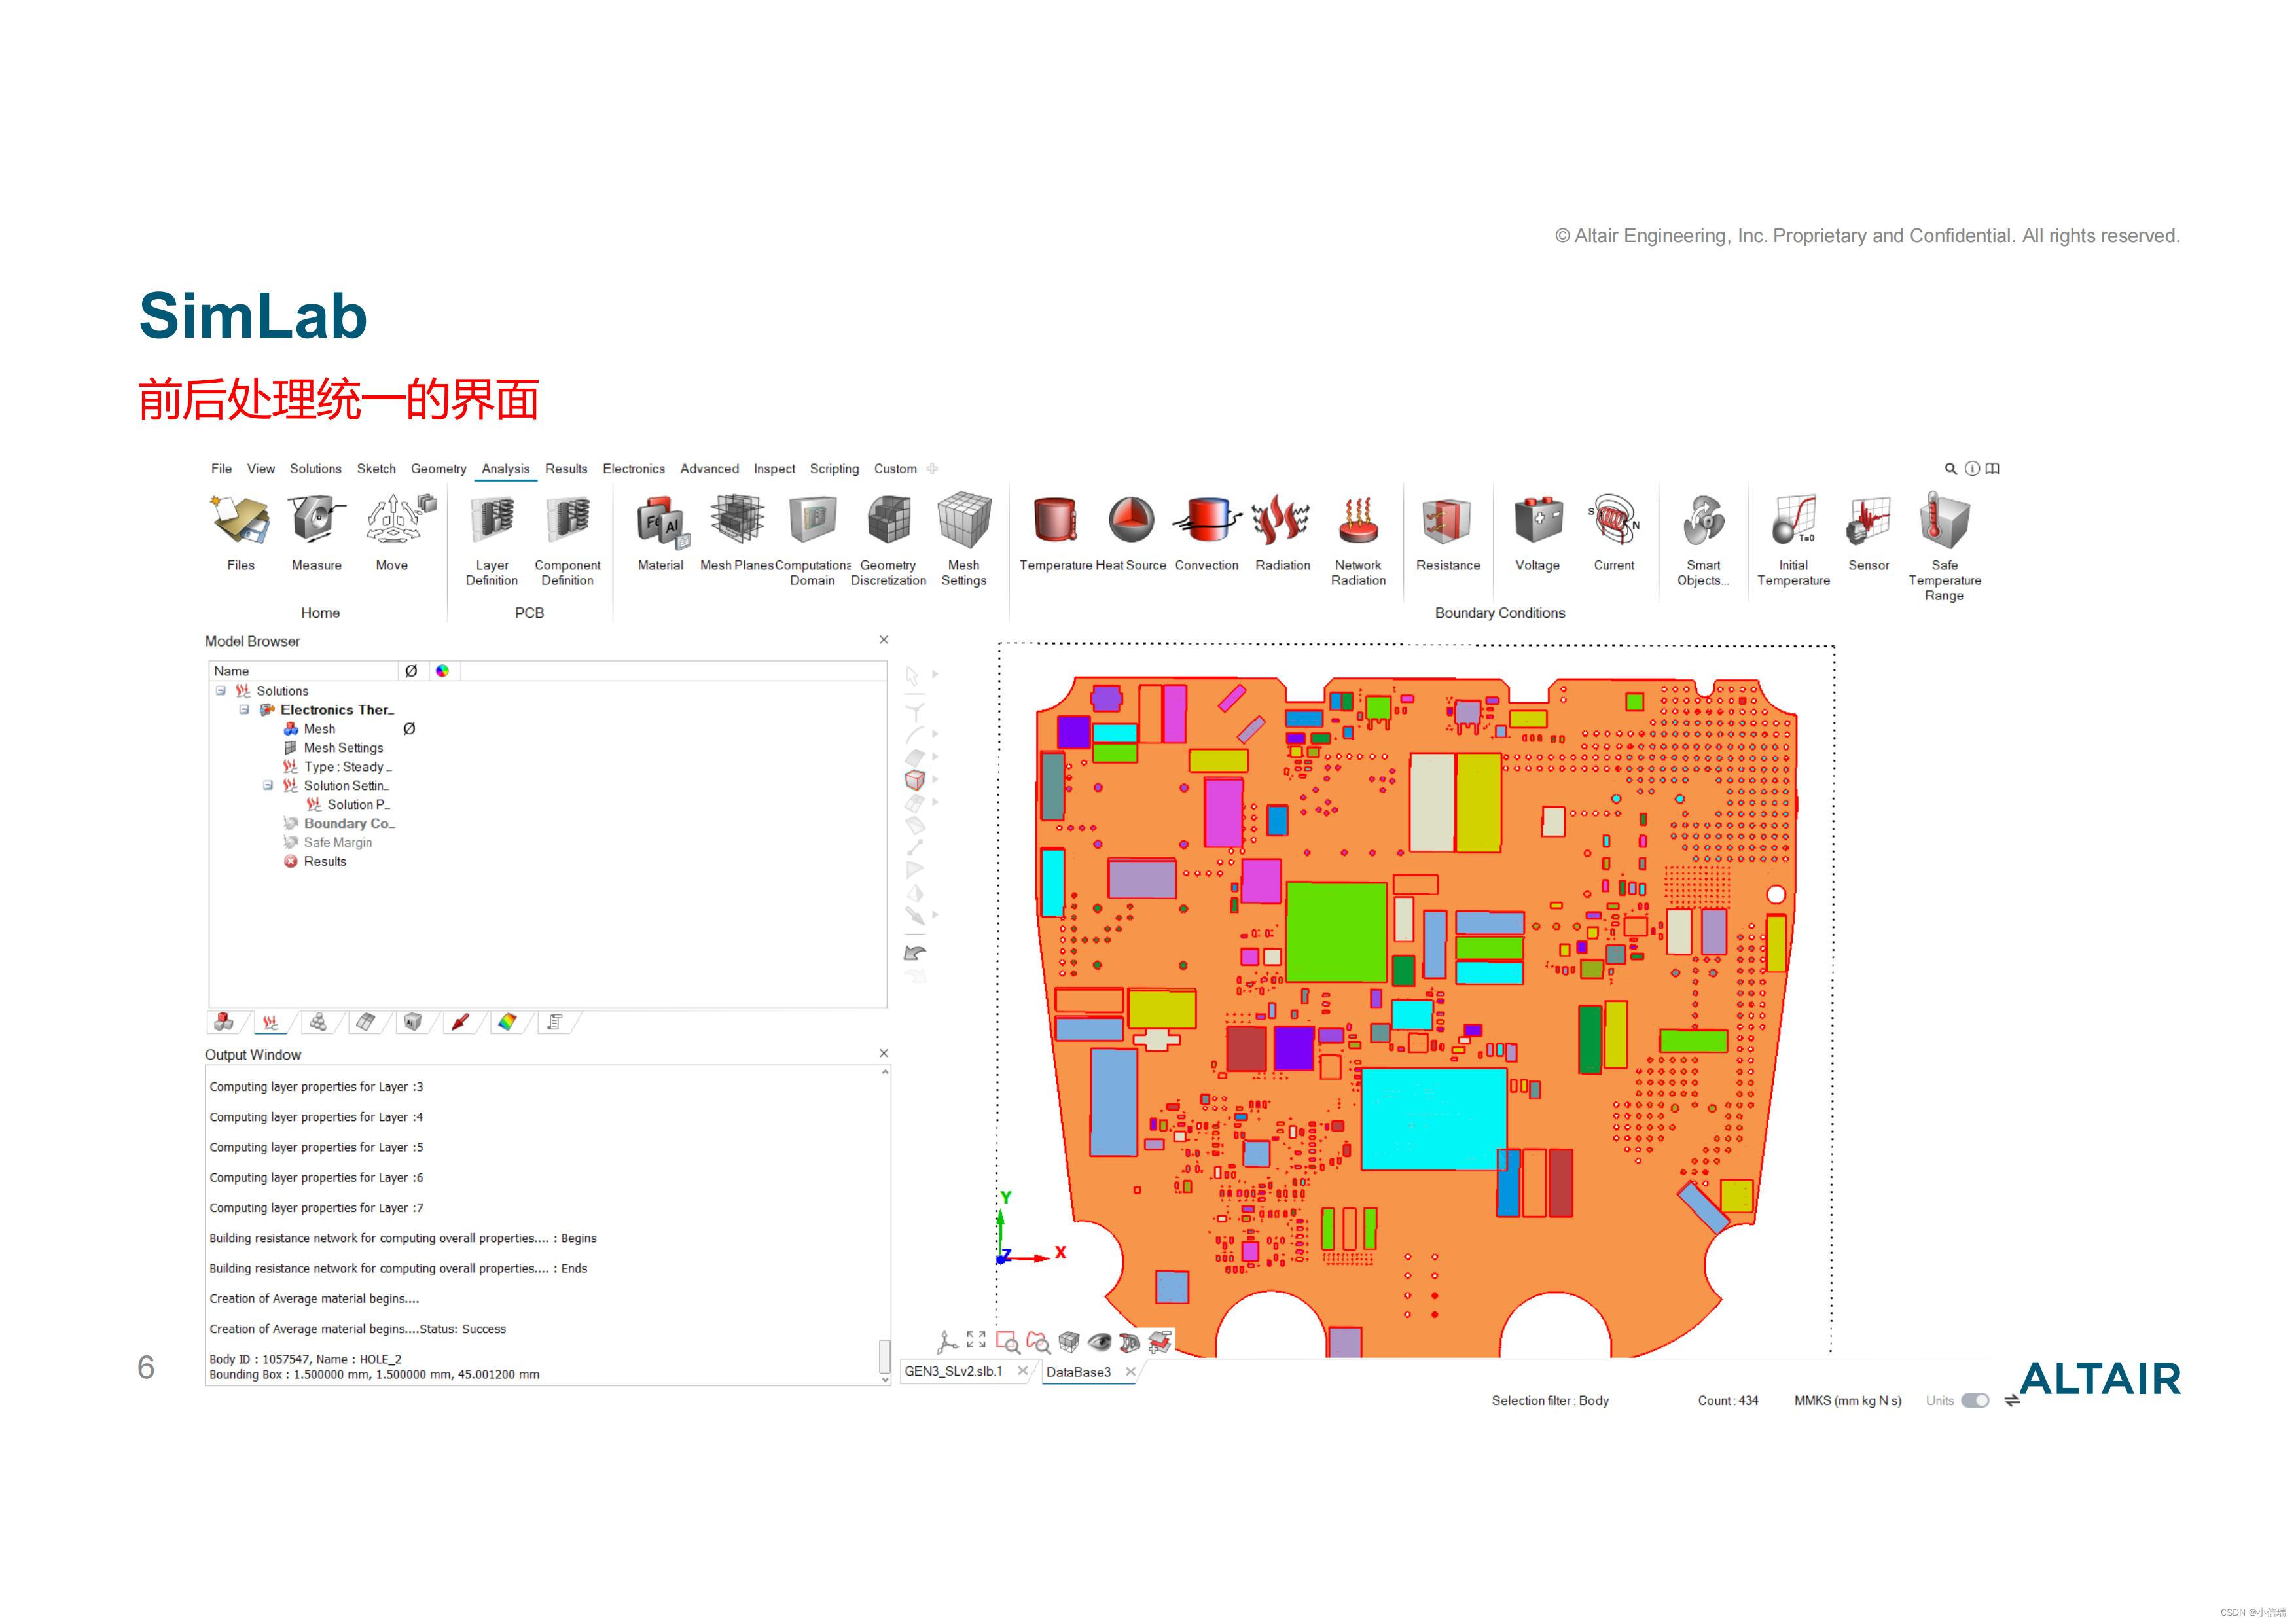Add a custom ribbon tab with plus
The height and width of the screenshot is (1623, 2296).
(x=932, y=468)
